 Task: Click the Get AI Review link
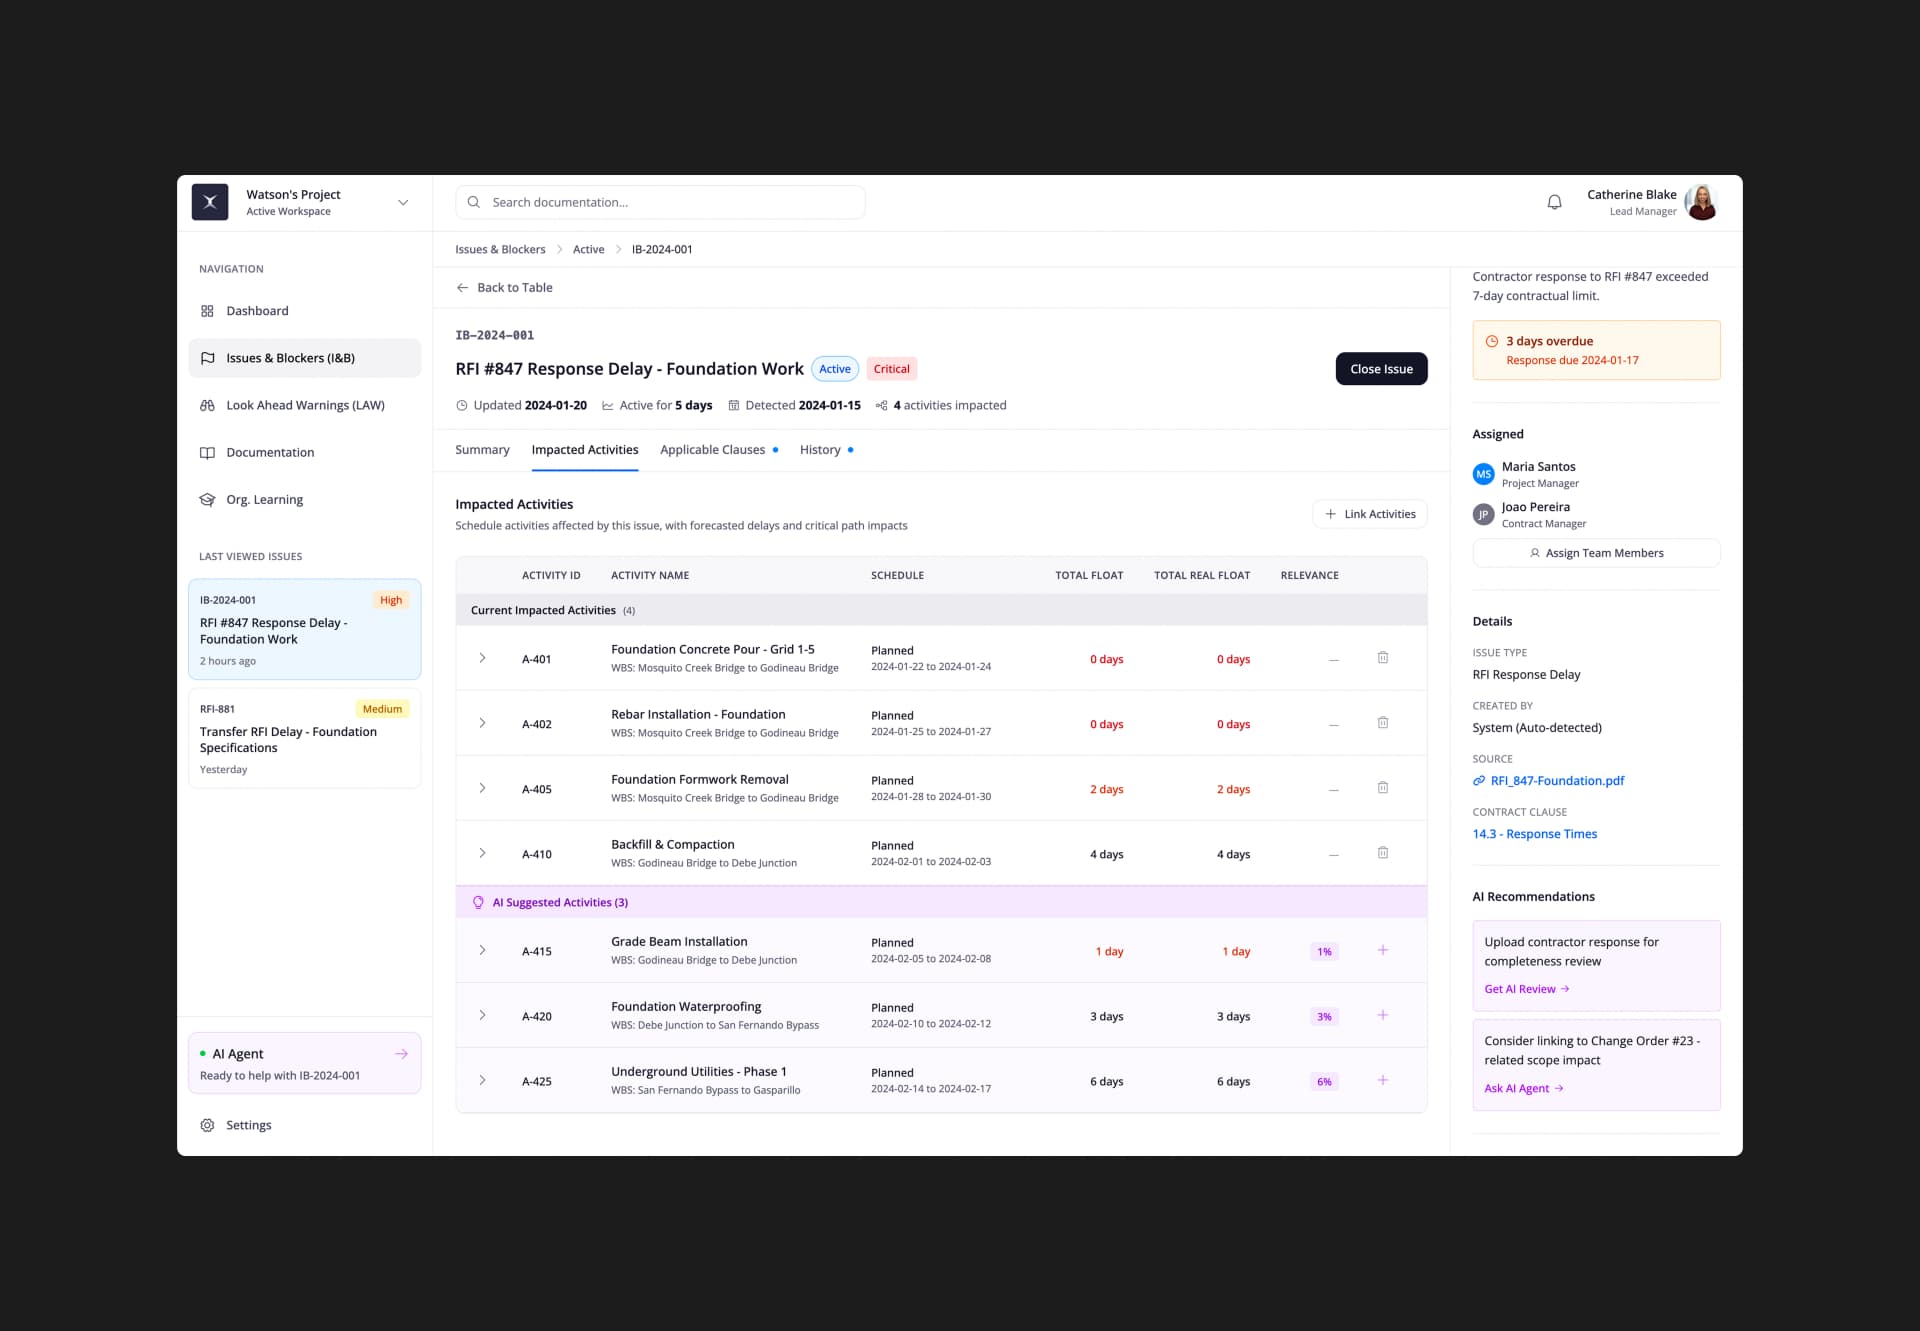coord(1527,989)
